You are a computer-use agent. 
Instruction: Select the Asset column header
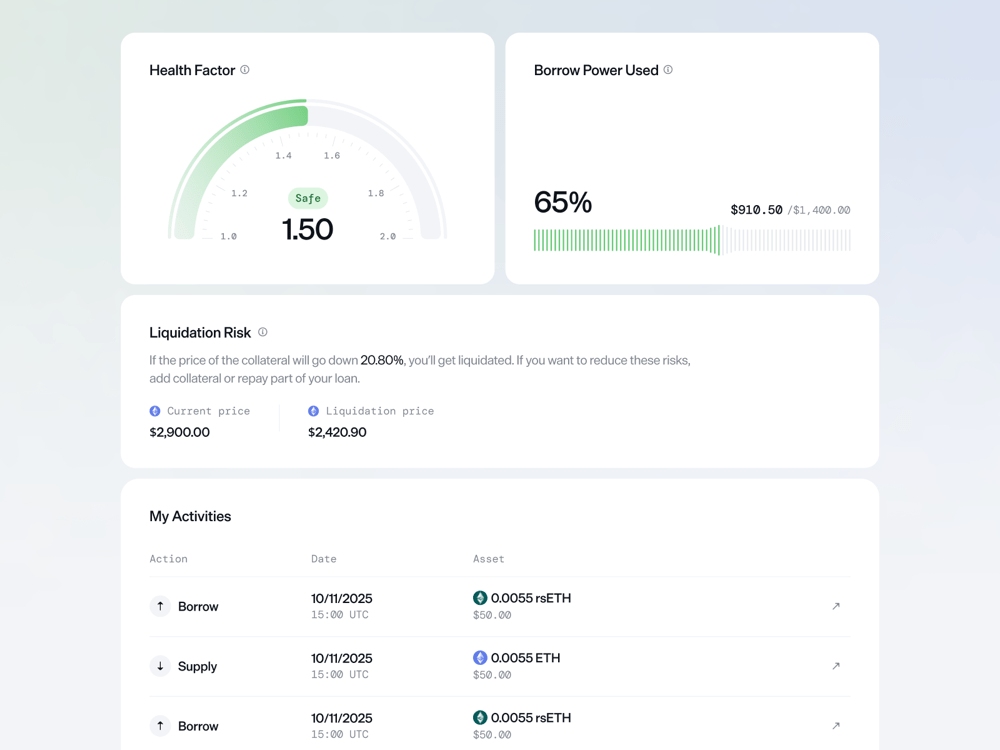[x=489, y=559]
